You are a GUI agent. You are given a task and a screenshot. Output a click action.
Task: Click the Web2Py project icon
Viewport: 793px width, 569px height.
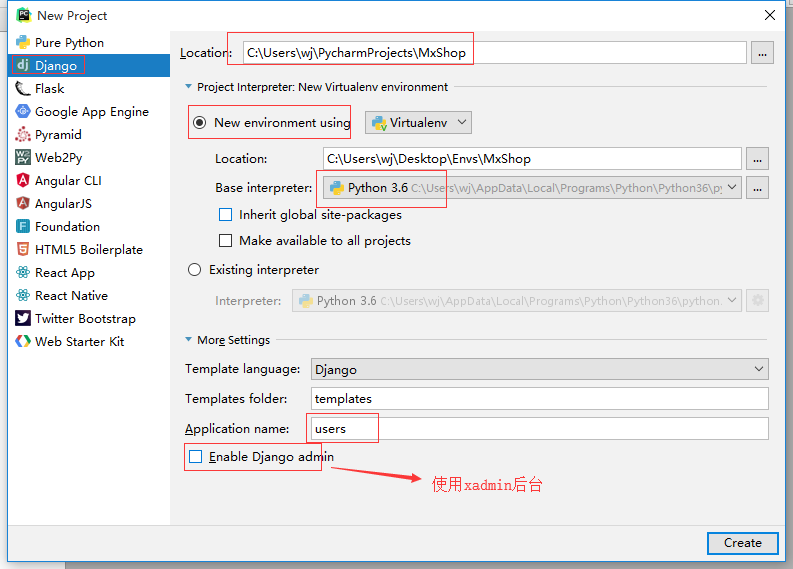(x=23, y=157)
